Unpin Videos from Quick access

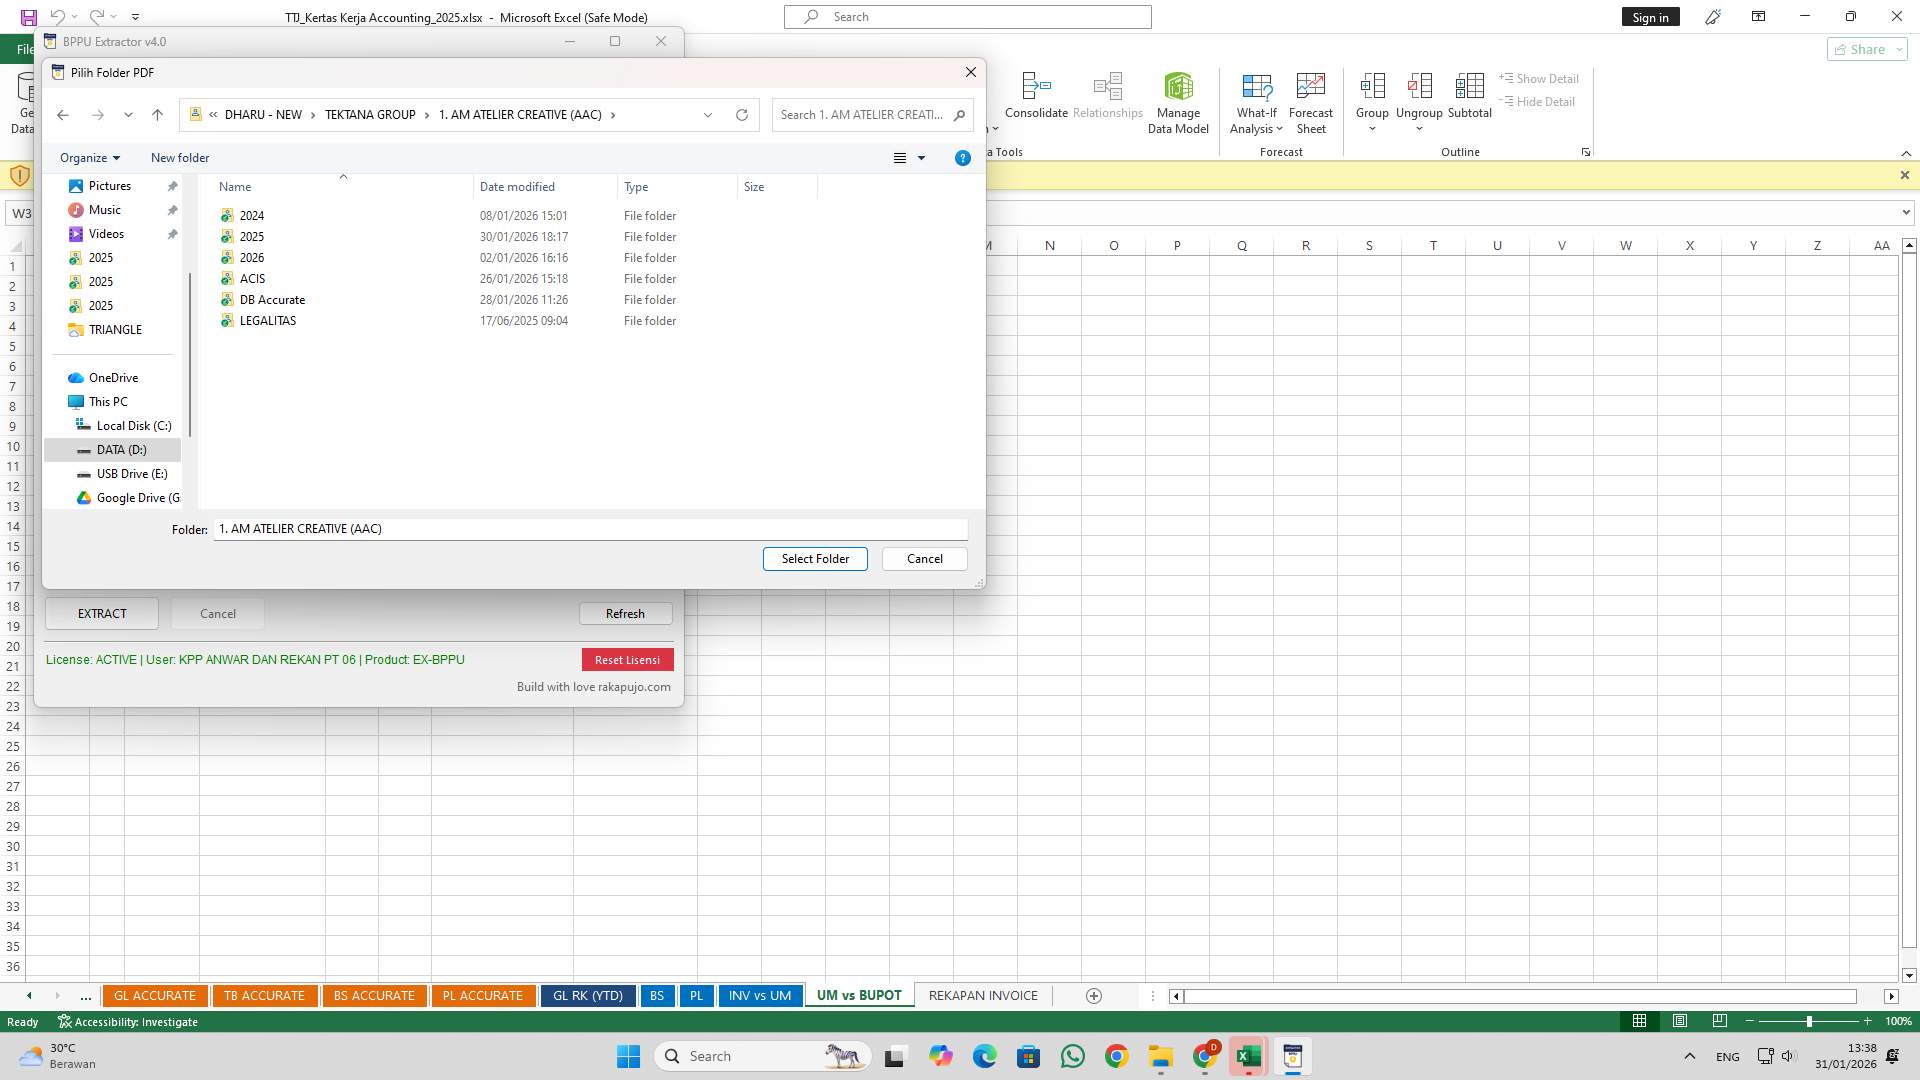click(172, 233)
